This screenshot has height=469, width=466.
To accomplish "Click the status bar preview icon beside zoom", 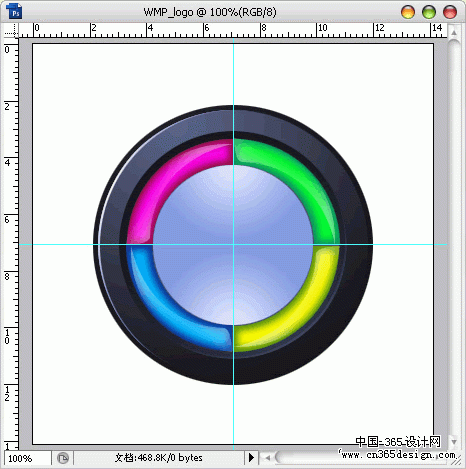I will [63, 458].
